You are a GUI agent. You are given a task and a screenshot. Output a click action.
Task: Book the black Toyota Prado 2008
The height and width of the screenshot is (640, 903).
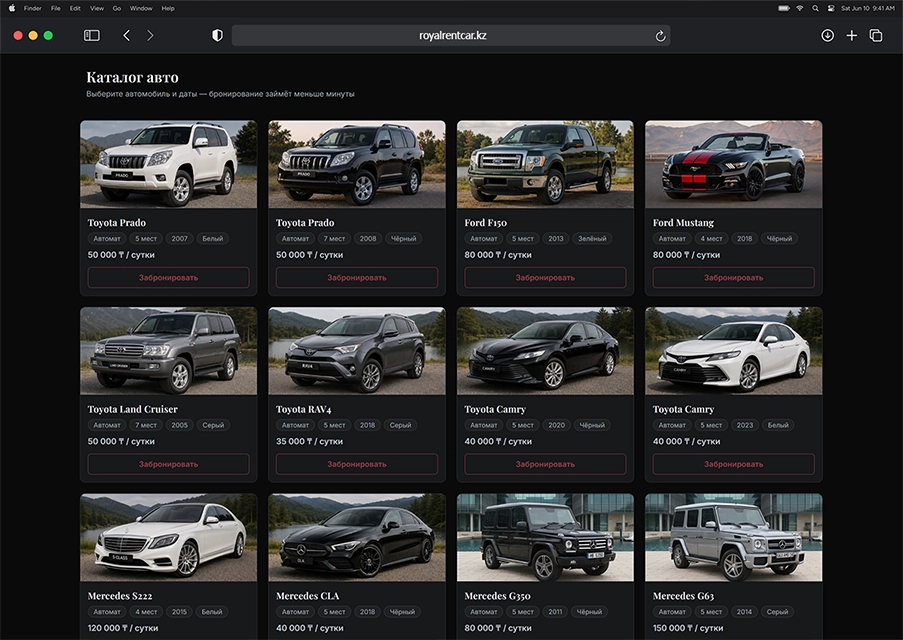click(356, 277)
